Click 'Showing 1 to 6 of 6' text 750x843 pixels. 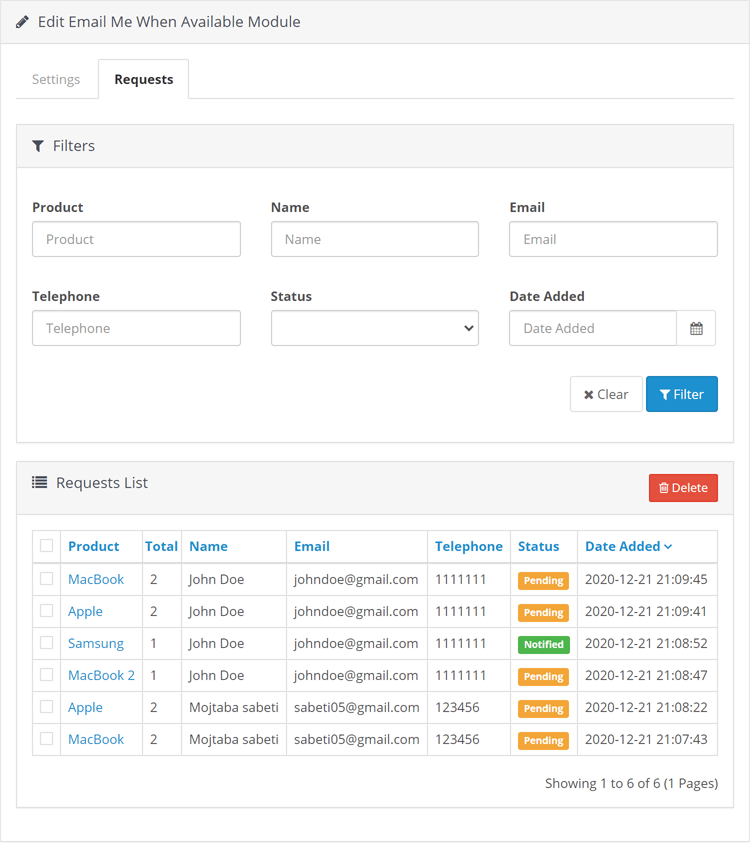coord(603,783)
